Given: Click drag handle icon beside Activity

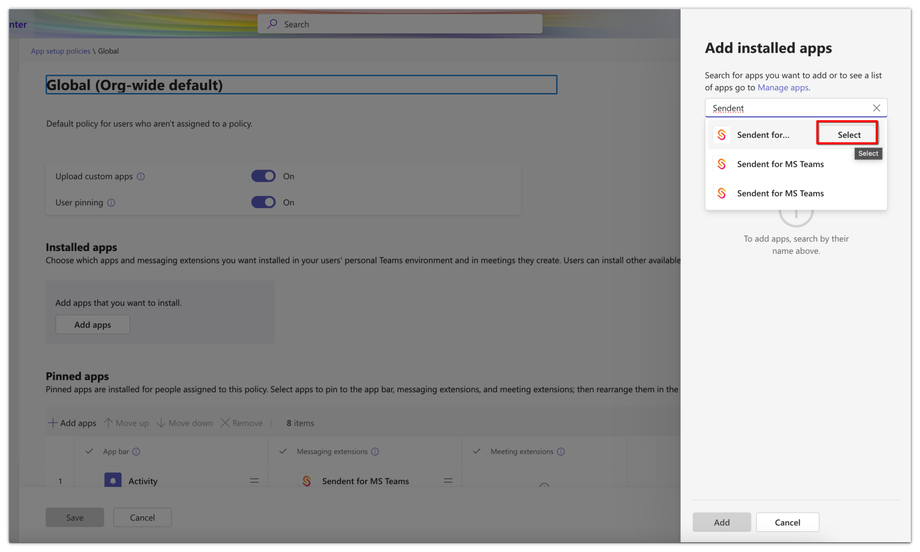Looking at the screenshot, I should [x=255, y=481].
